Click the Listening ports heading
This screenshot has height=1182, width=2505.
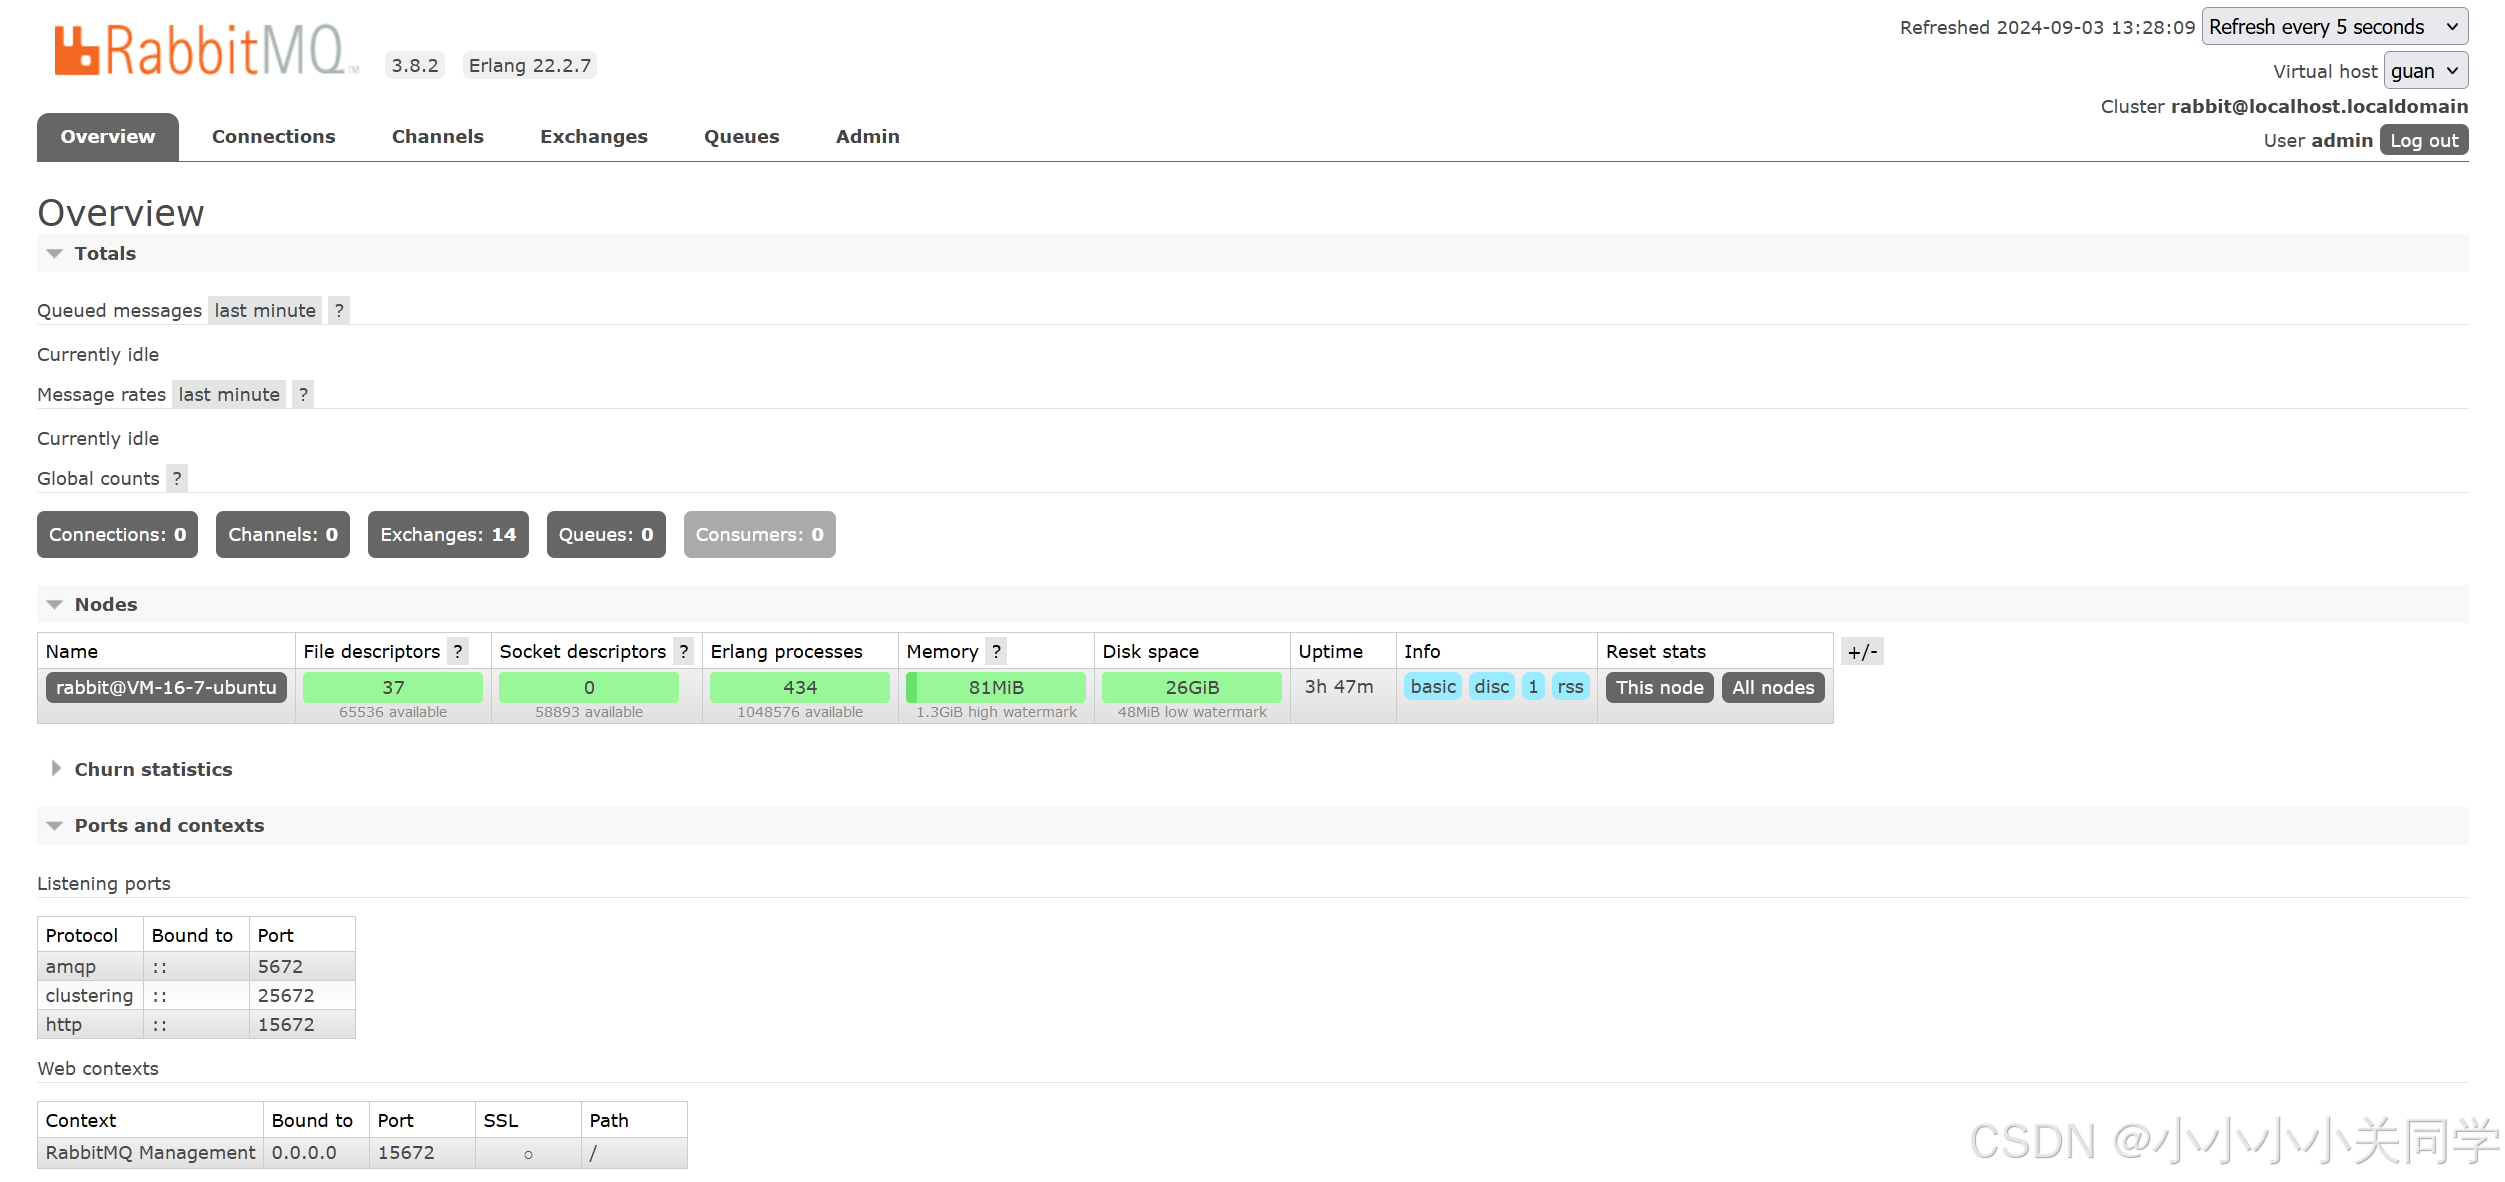(104, 884)
